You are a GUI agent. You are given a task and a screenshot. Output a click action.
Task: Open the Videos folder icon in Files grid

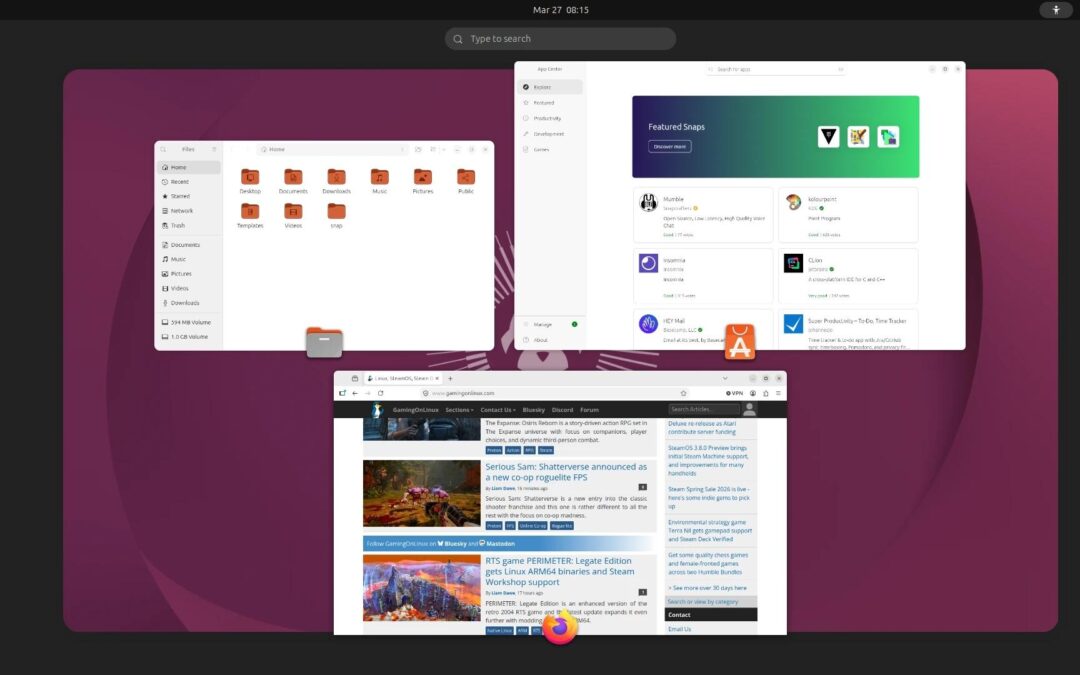pos(293,211)
